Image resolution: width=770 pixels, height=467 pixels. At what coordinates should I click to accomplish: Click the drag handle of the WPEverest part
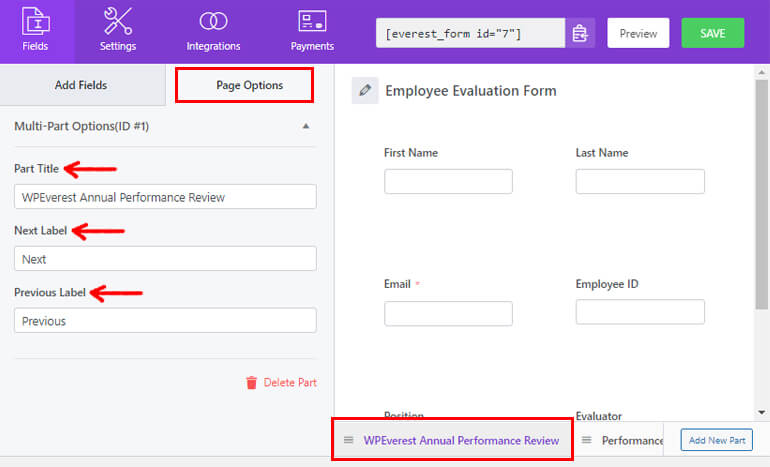pyautogui.click(x=348, y=440)
